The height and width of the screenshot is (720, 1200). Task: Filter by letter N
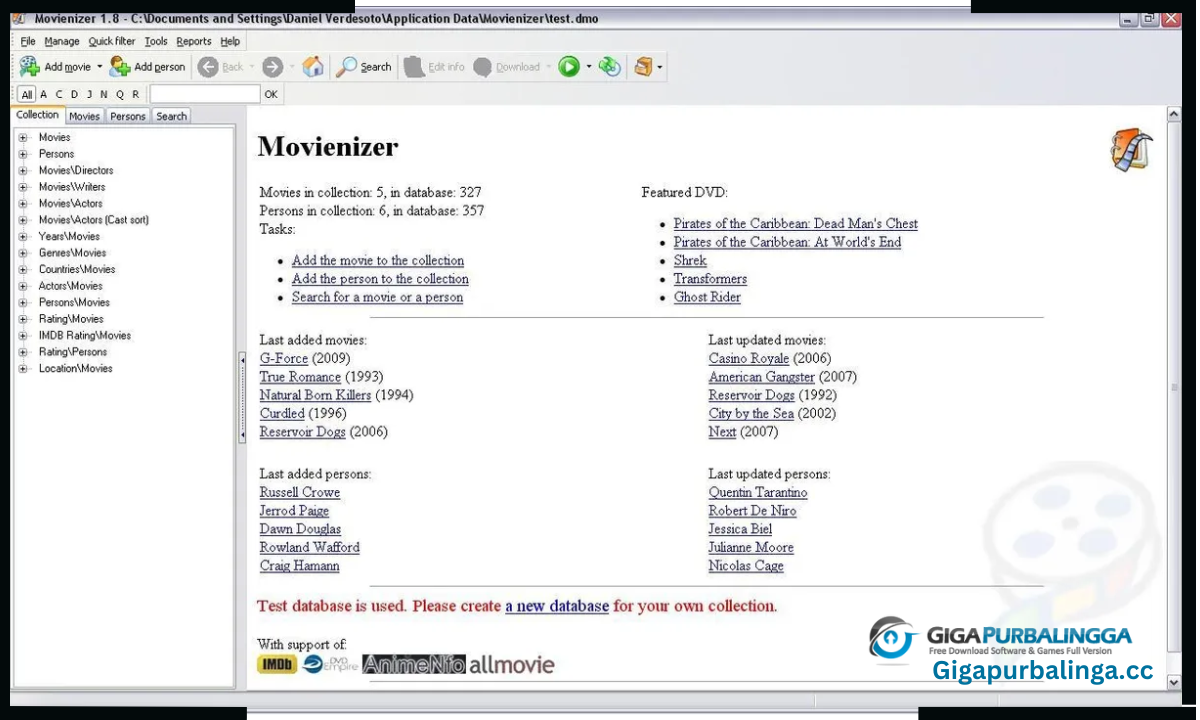coord(104,94)
